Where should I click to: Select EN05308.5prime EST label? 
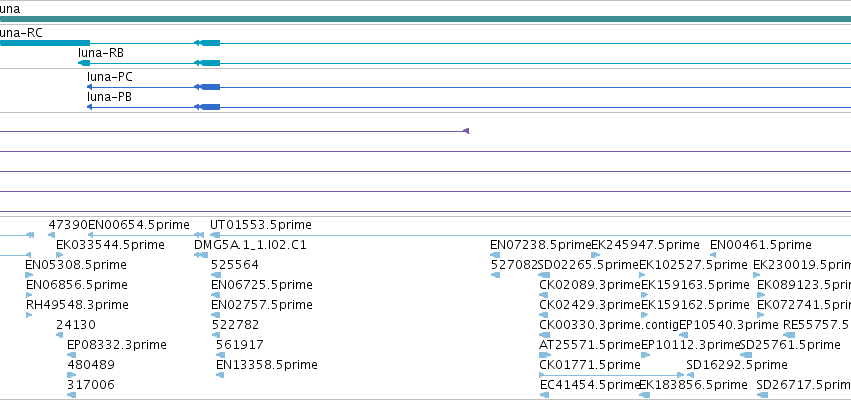click(x=76, y=265)
